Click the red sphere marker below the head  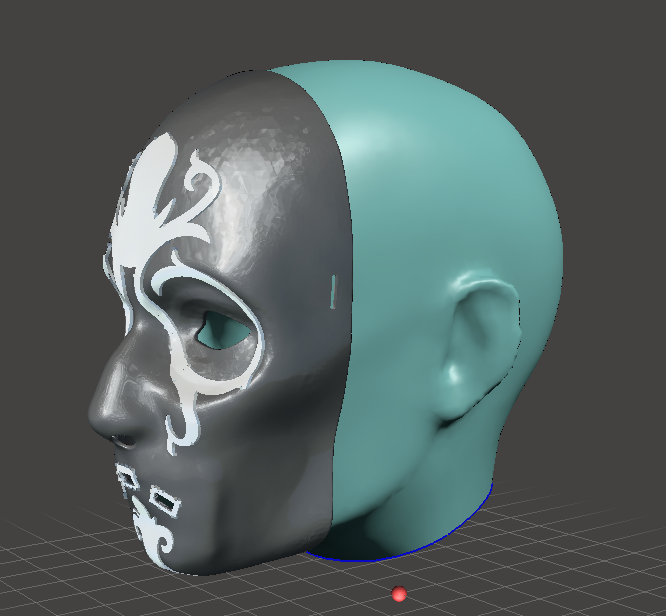coord(399,594)
